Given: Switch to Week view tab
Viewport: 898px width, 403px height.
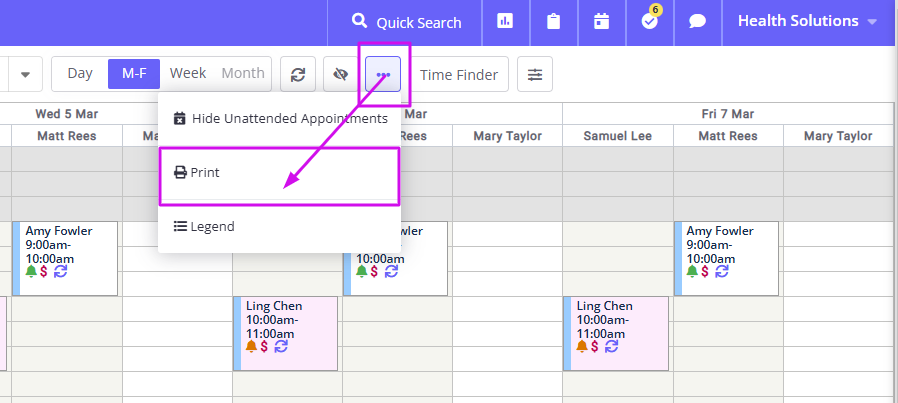Looking at the screenshot, I should click(x=188, y=74).
